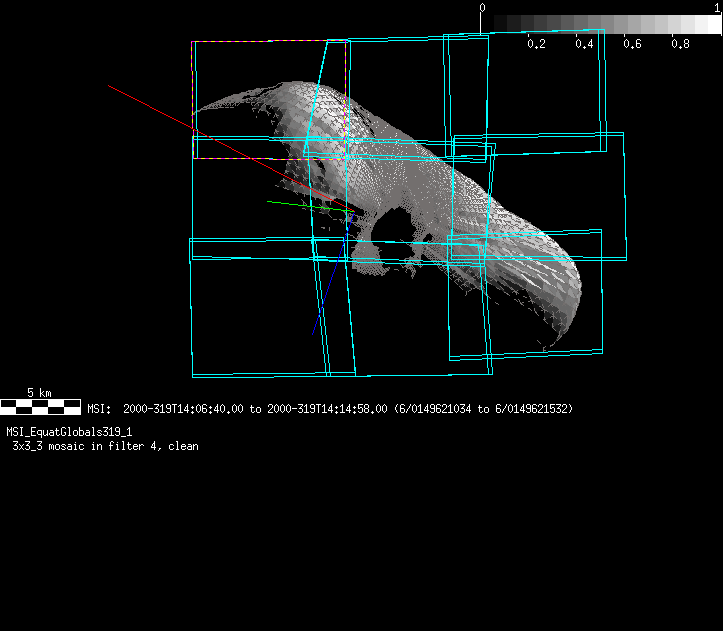The width and height of the screenshot is (723, 631).
Task: Click the "3x3_3 mosaic in filter 4, clean" text
Action: coord(105,446)
